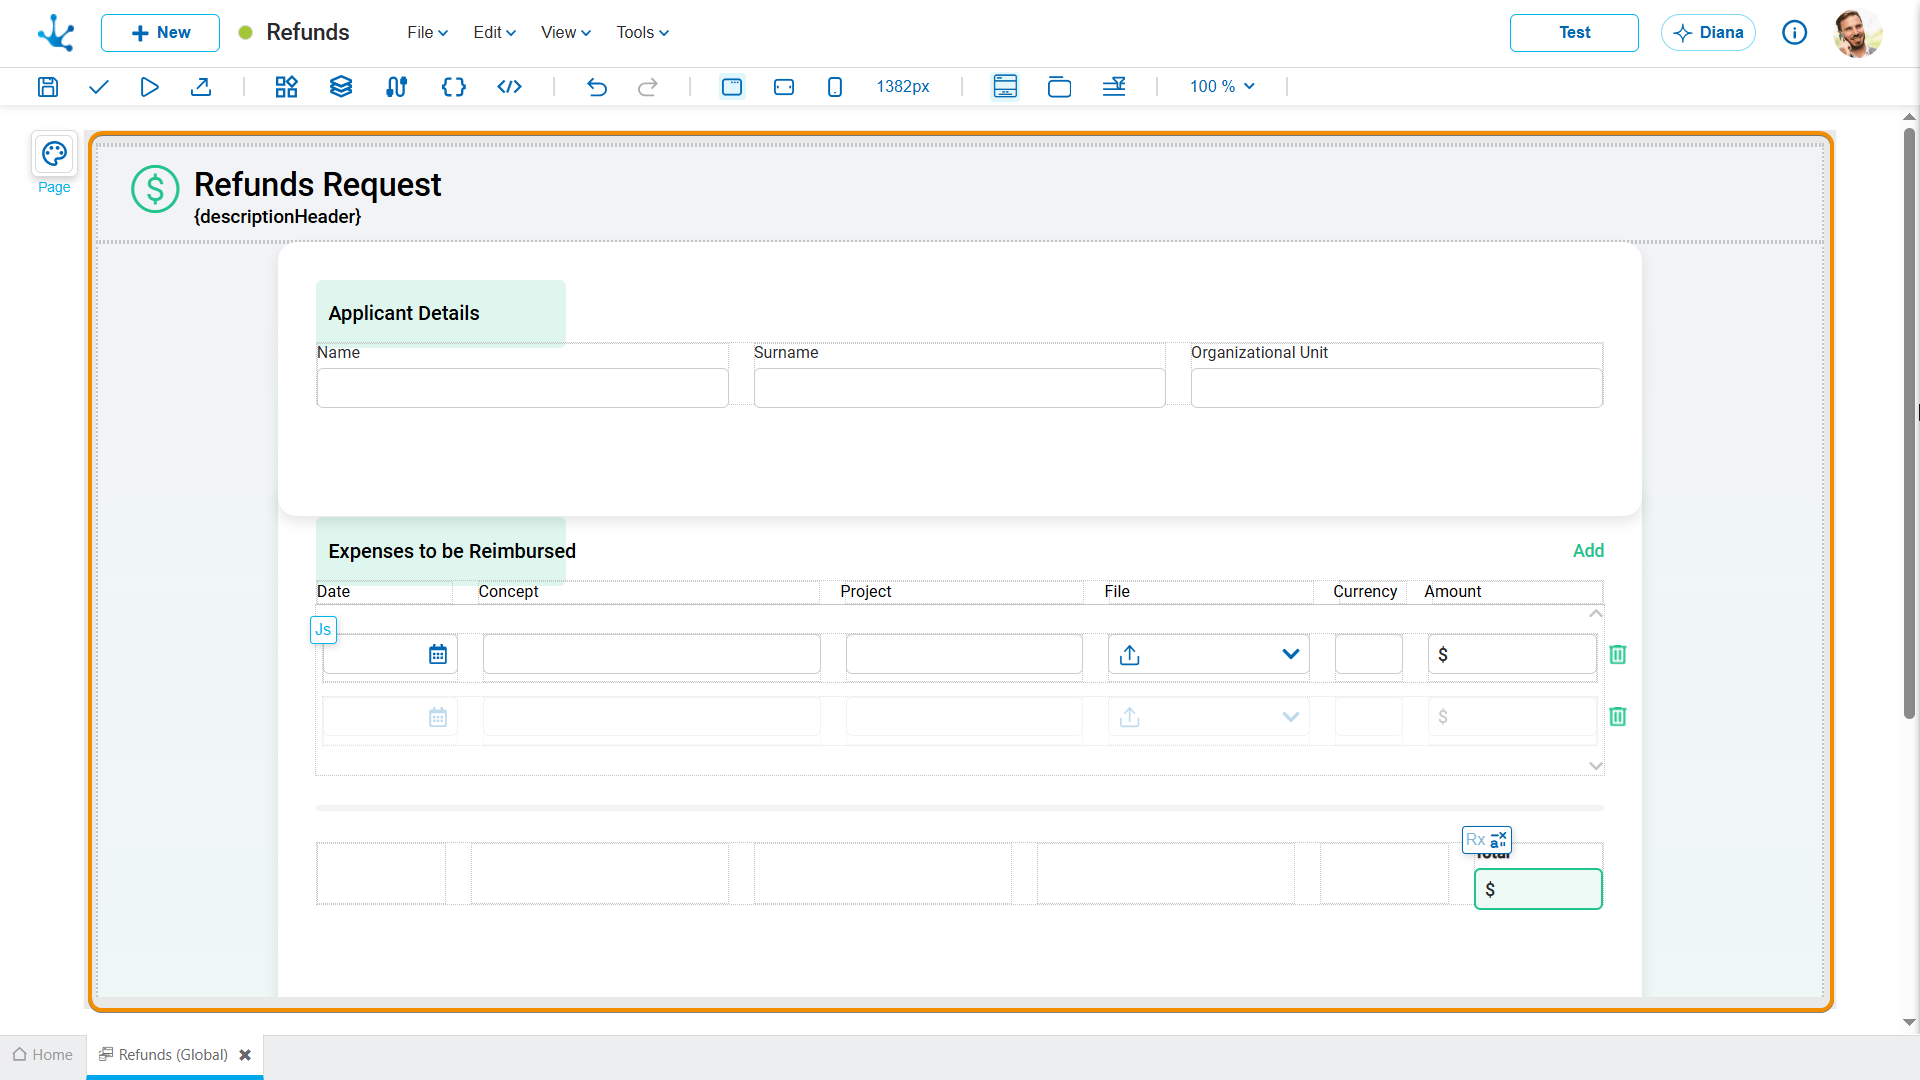Open the user profile avatar
Screen dimensions: 1920x1080
[x=1857, y=33]
